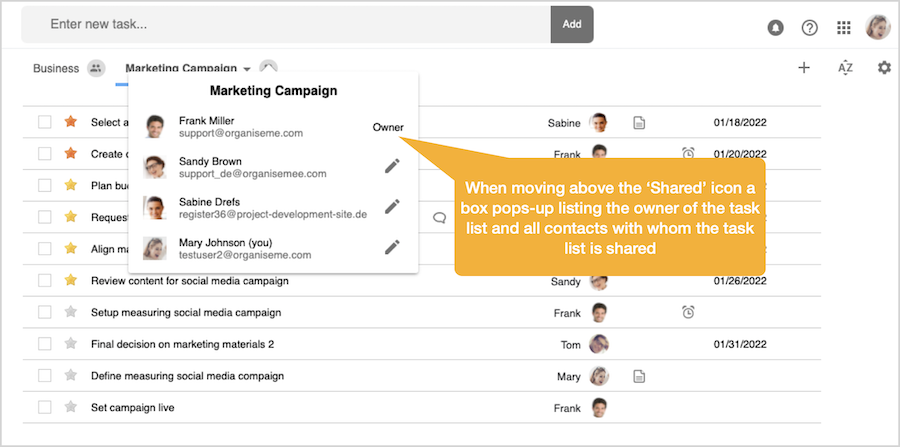The height and width of the screenshot is (447, 900).
Task: Open note icon on Define measuring task
Action: pyautogui.click(x=639, y=377)
